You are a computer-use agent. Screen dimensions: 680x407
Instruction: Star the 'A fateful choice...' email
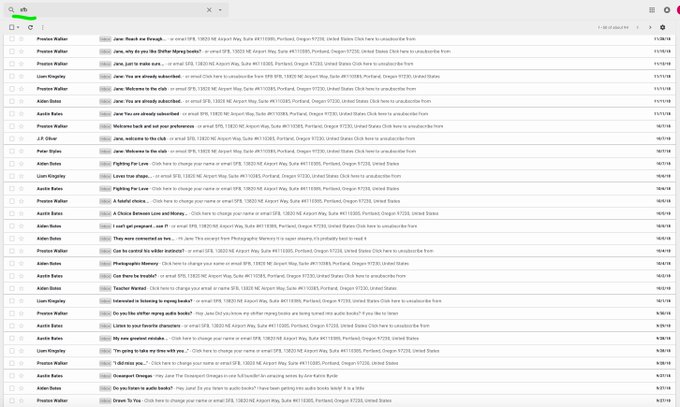[x=21, y=201]
